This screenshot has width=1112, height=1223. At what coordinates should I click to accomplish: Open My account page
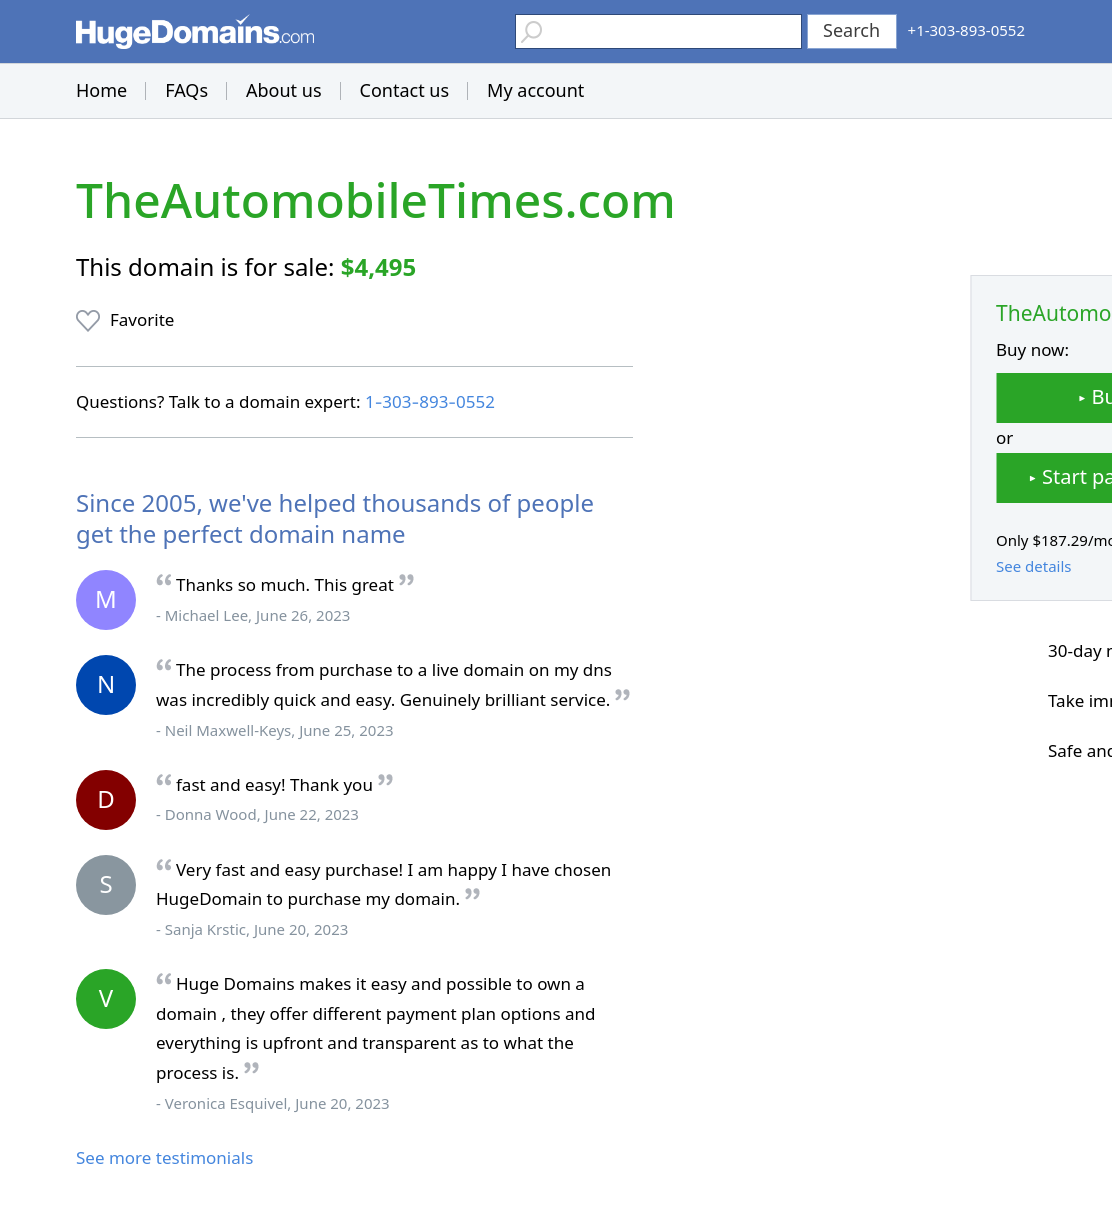(536, 91)
